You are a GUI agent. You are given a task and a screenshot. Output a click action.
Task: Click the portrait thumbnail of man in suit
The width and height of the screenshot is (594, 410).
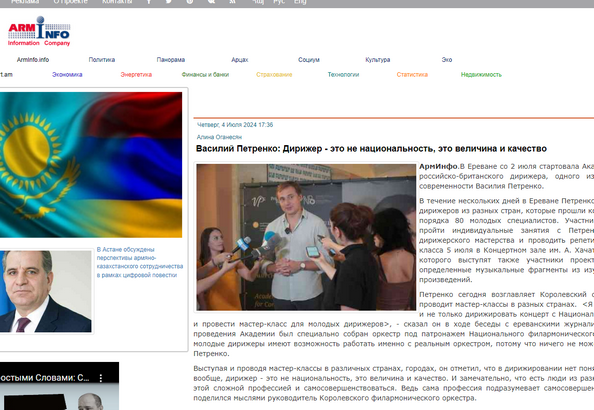click(45, 291)
